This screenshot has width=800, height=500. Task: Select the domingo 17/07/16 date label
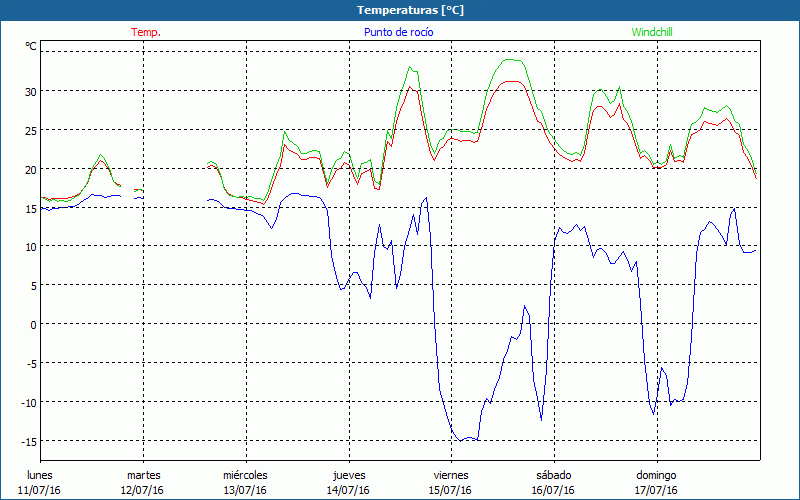(657, 482)
